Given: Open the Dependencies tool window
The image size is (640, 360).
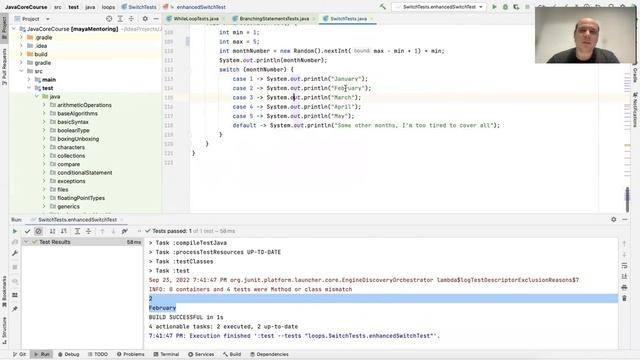Looking at the screenshot, I should [269, 354].
